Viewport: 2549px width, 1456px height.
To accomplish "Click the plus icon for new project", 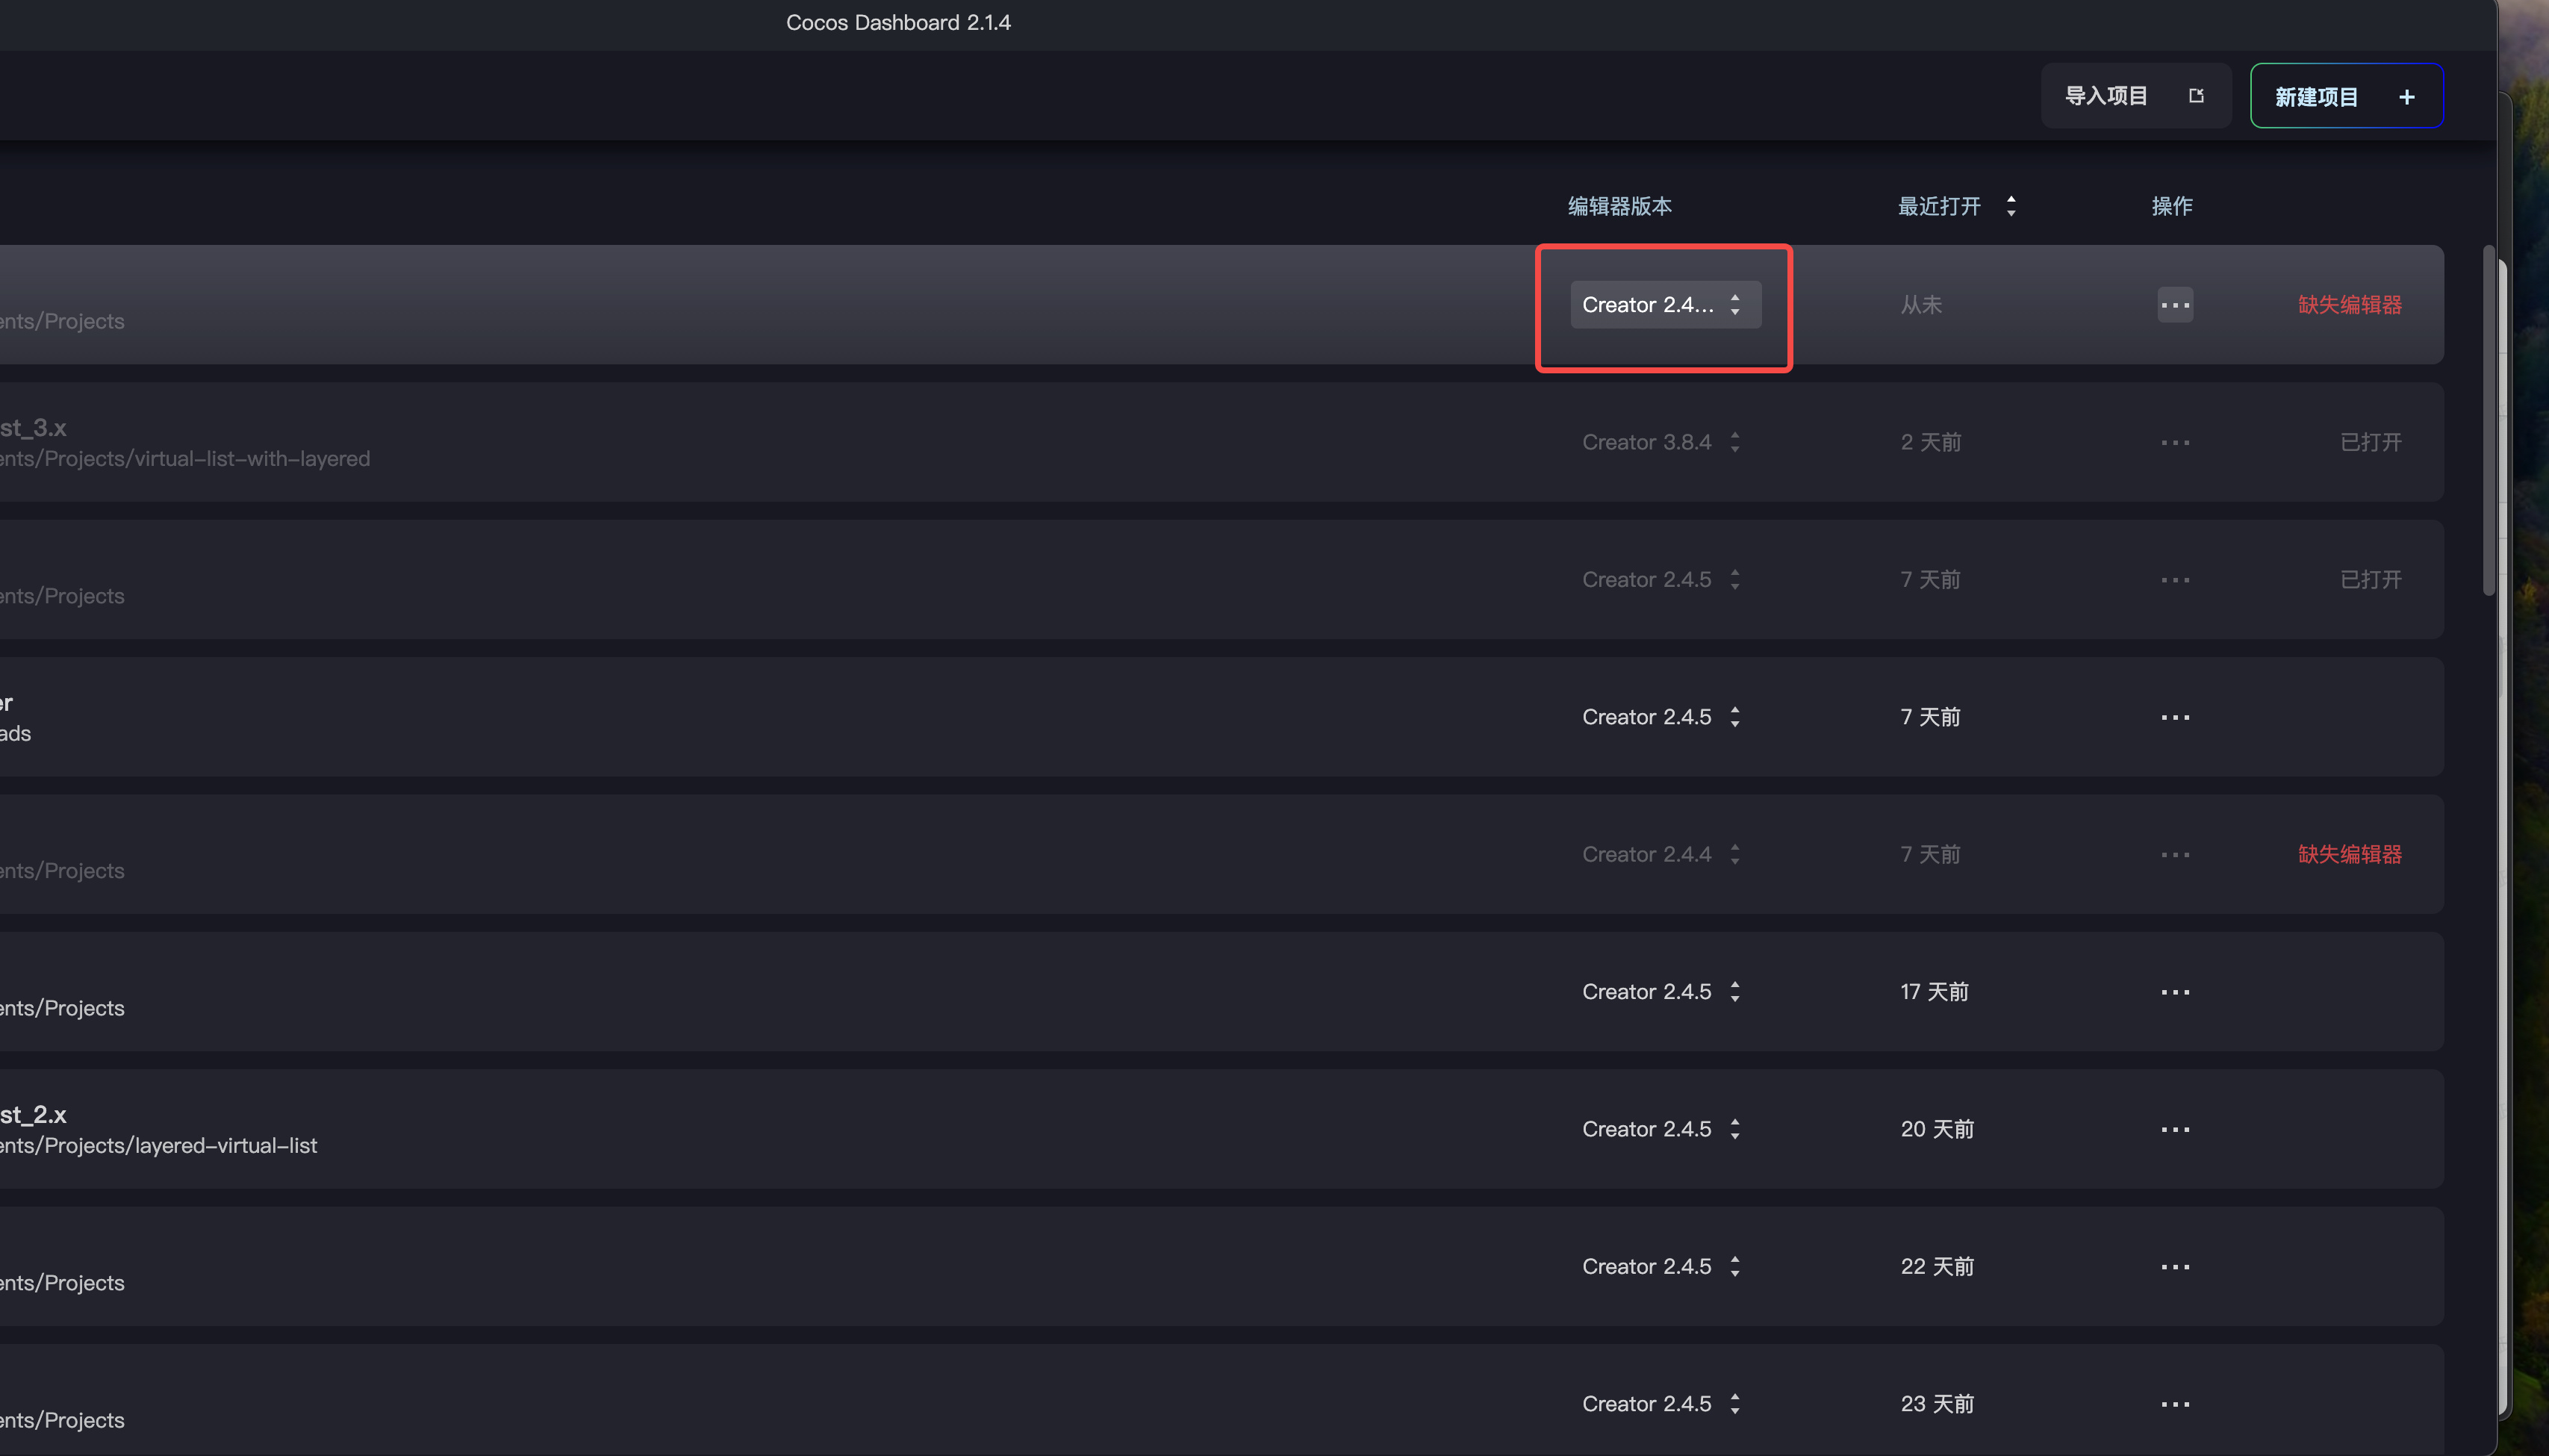I will click(2407, 97).
